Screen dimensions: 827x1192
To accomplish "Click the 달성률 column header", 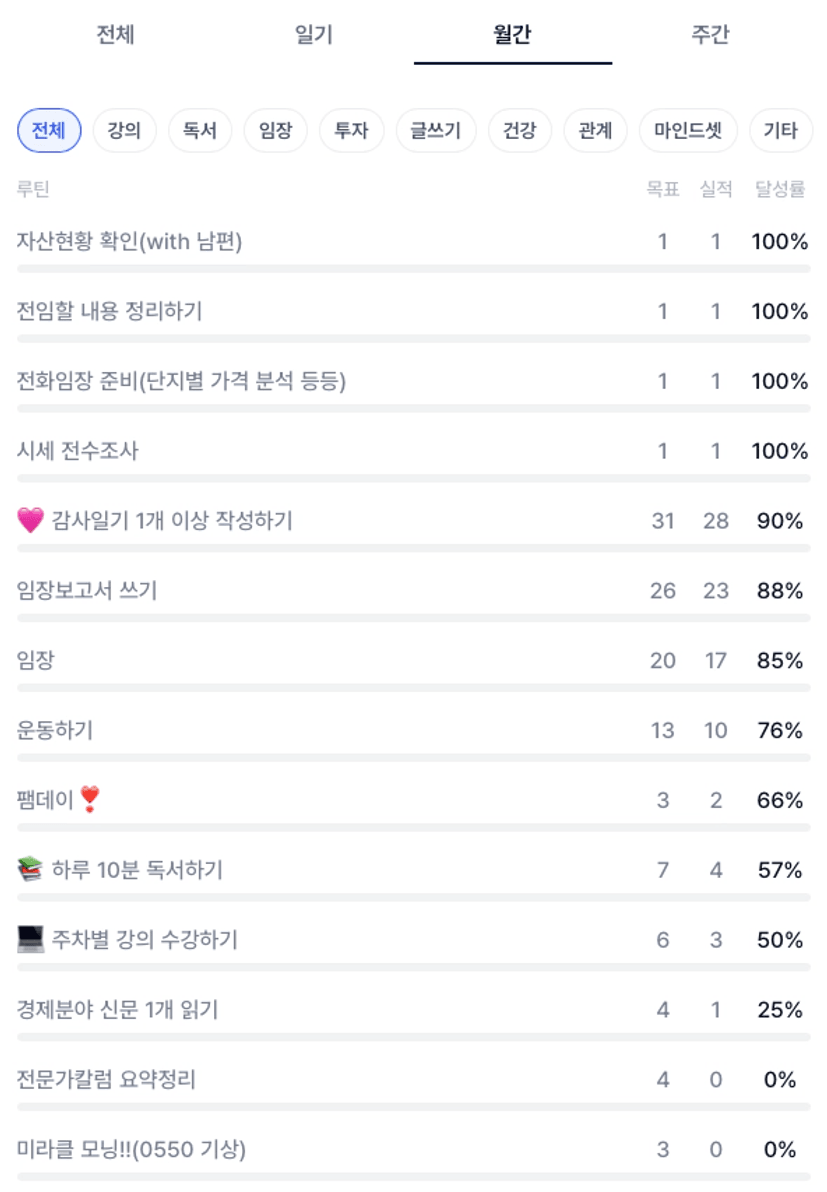I will click(780, 189).
